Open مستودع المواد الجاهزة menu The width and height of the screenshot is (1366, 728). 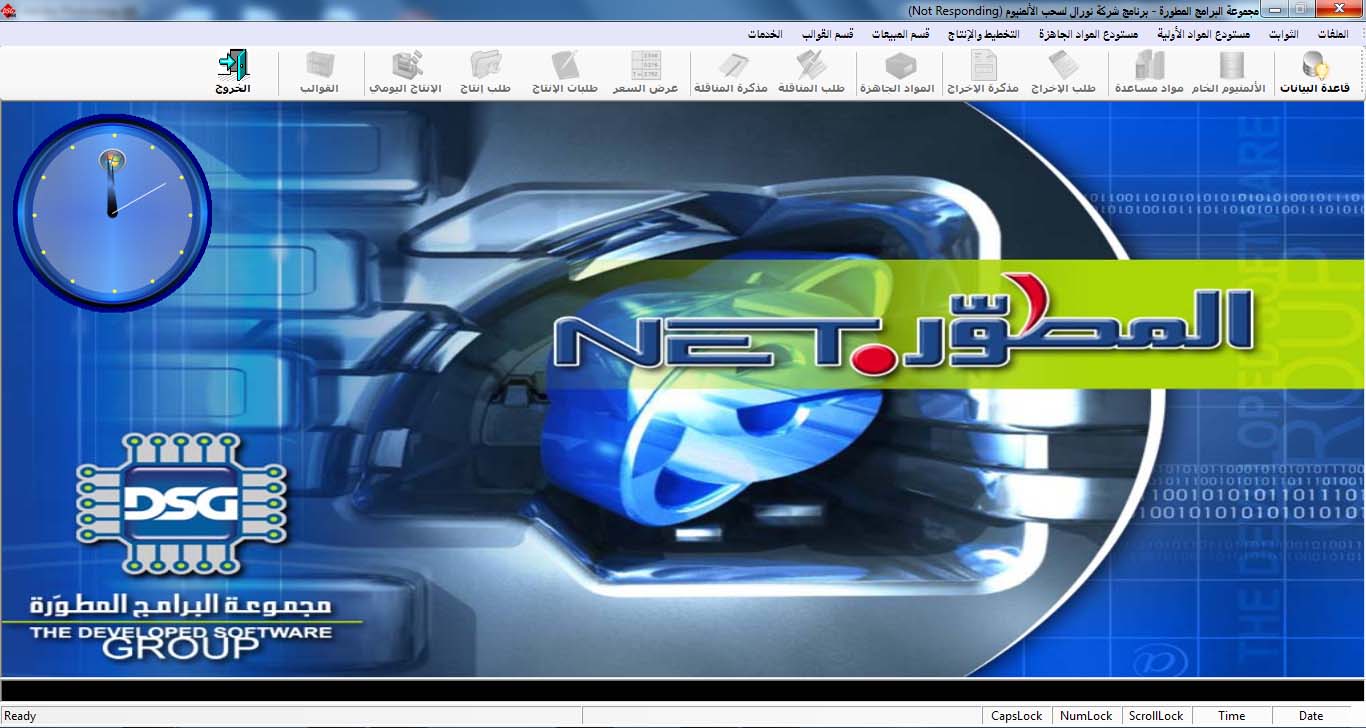pyautogui.click(x=1088, y=34)
